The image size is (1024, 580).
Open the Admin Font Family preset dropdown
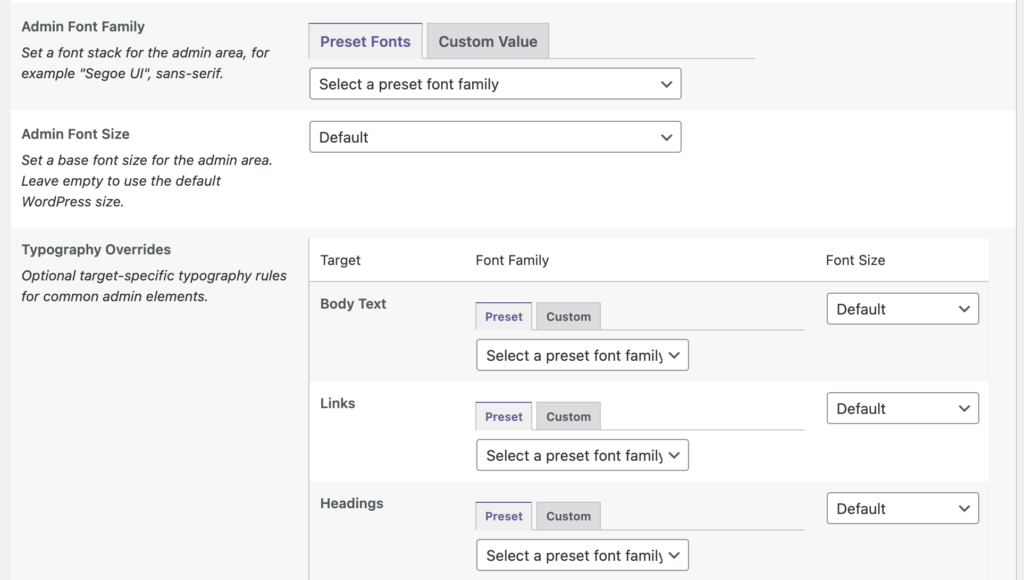[x=495, y=84]
